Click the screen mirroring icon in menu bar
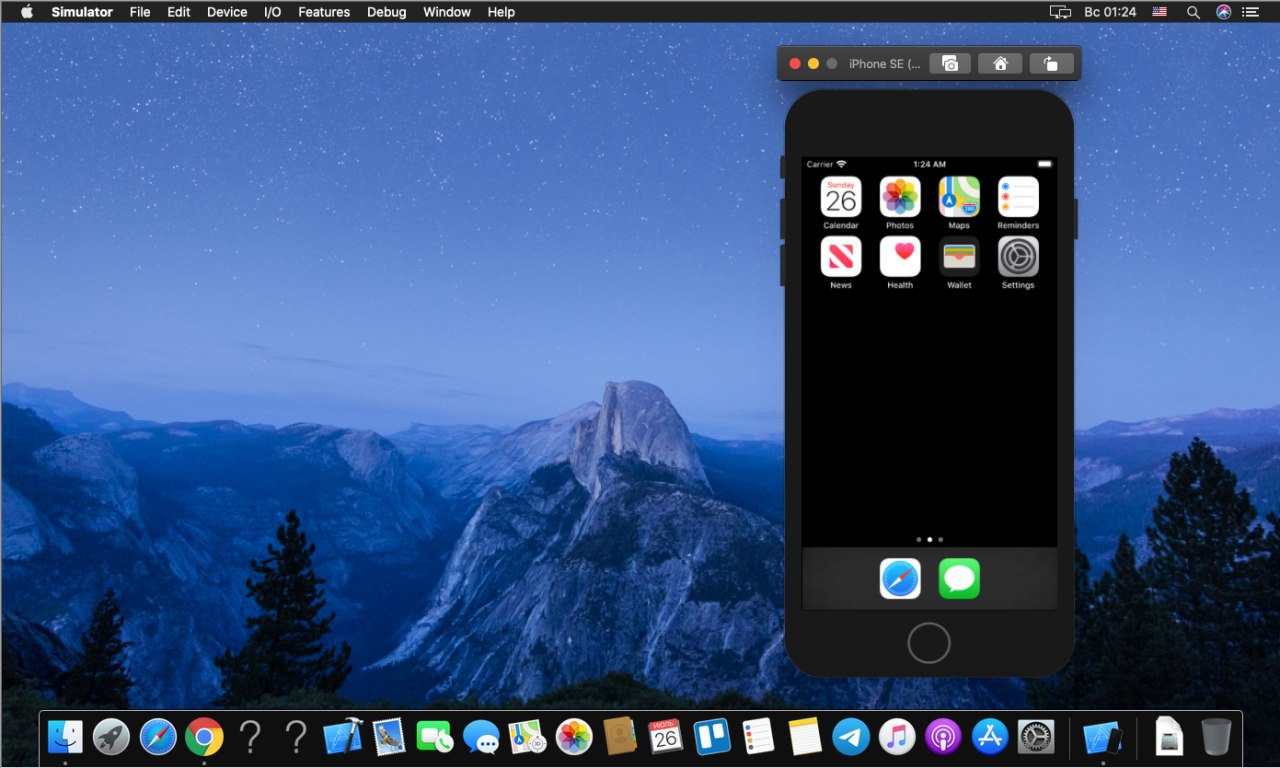1280x768 pixels. point(1060,12)
